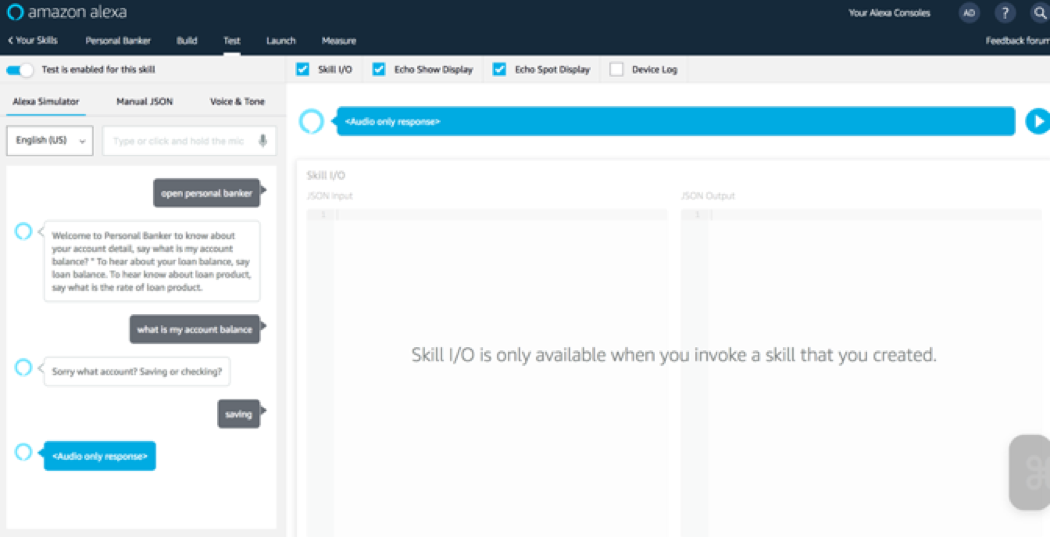Click the JSON Output label
Image resolution: width=1050 pixels, height=537 pixels.
pos(708,196)
